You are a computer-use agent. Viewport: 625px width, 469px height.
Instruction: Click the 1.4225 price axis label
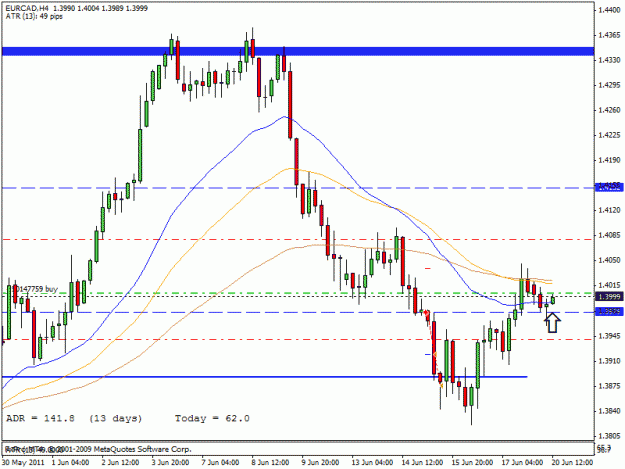pos(609,135)
